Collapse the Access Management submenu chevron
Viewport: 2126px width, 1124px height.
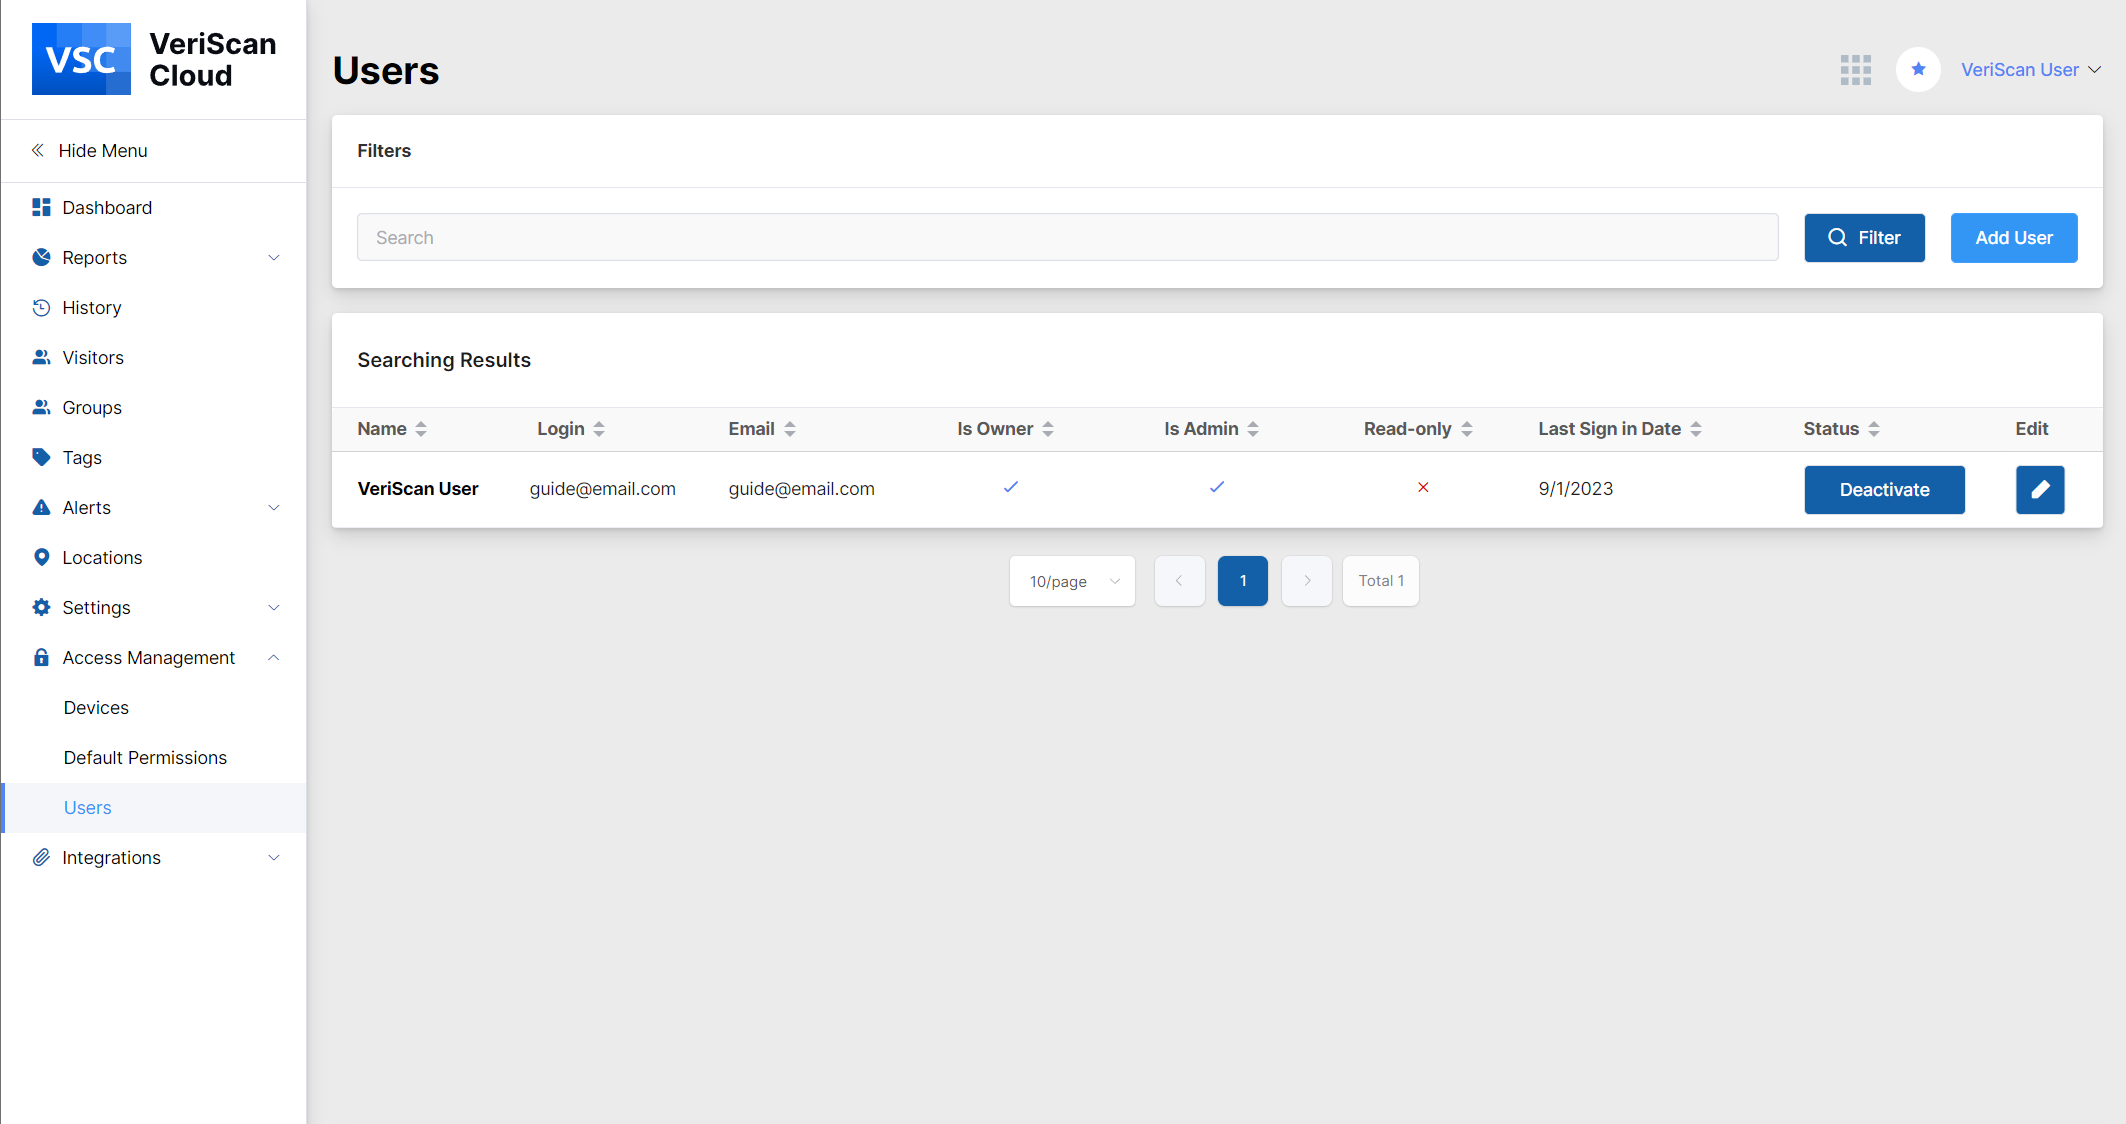tap(274, 658)
